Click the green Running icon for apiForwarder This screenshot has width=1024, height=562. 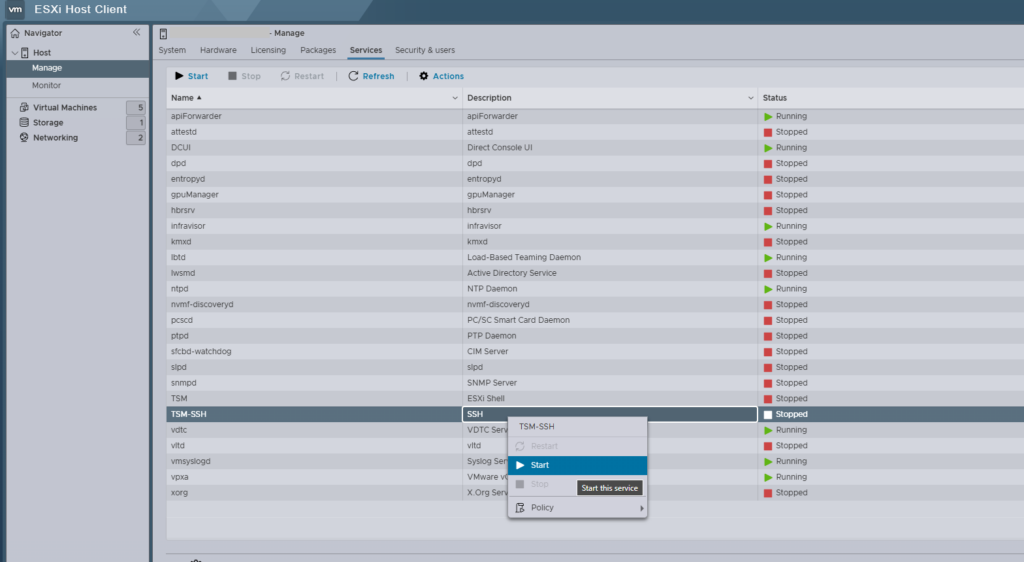[768, 117]
